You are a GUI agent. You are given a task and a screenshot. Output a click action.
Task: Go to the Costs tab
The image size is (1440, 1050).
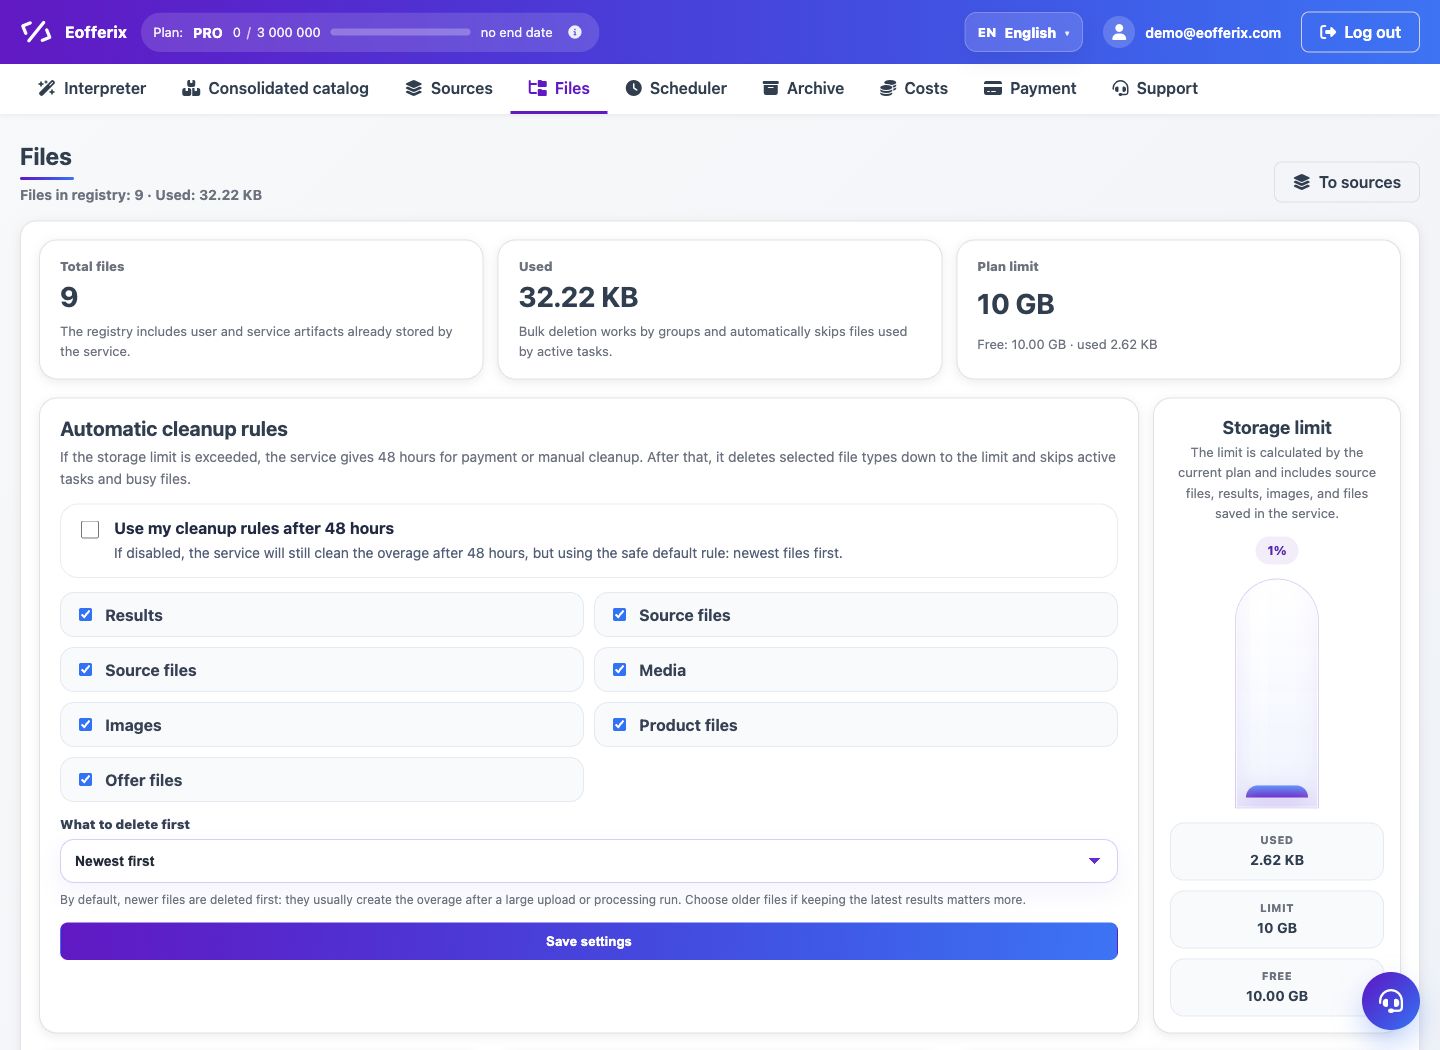(x=914, y=88)
